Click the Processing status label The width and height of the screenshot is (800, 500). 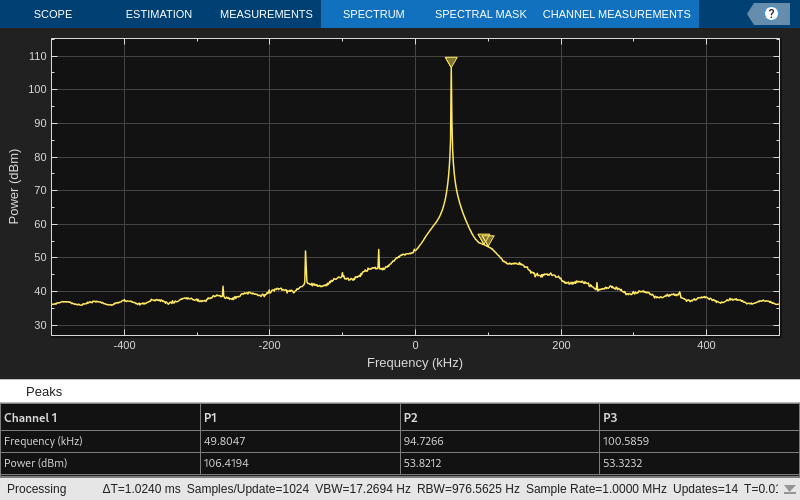(x=37, y=489)
